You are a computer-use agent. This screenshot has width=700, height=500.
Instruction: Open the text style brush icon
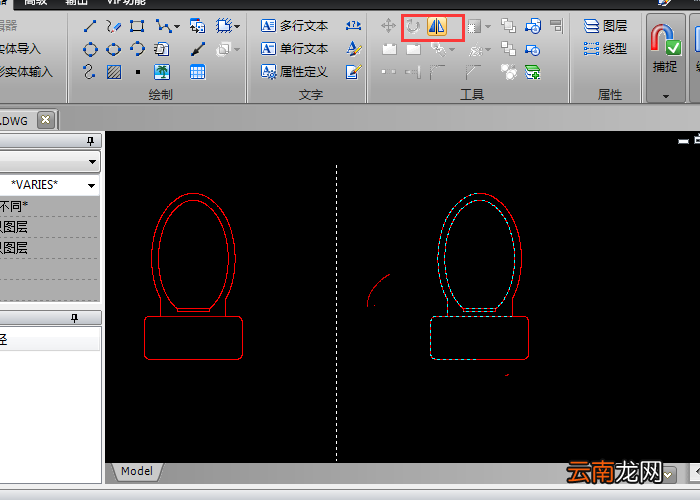point(354,49)
